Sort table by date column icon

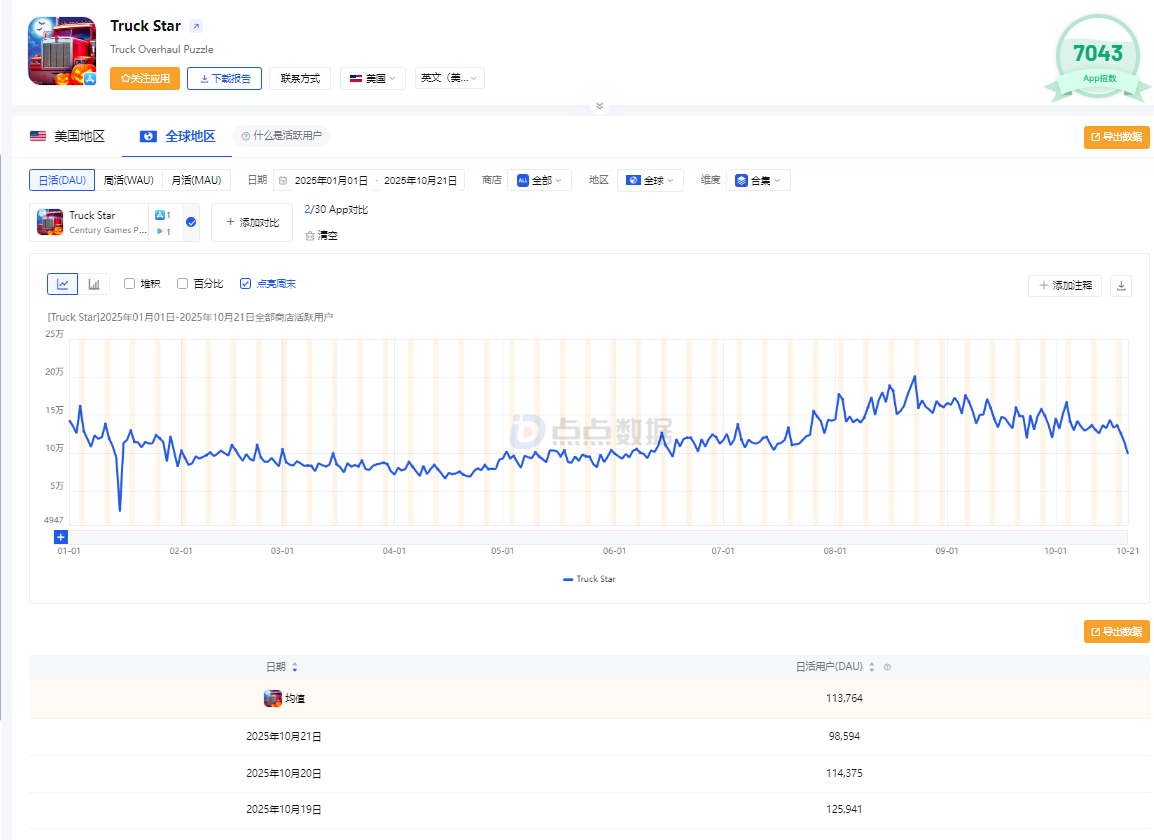(294, 667)
